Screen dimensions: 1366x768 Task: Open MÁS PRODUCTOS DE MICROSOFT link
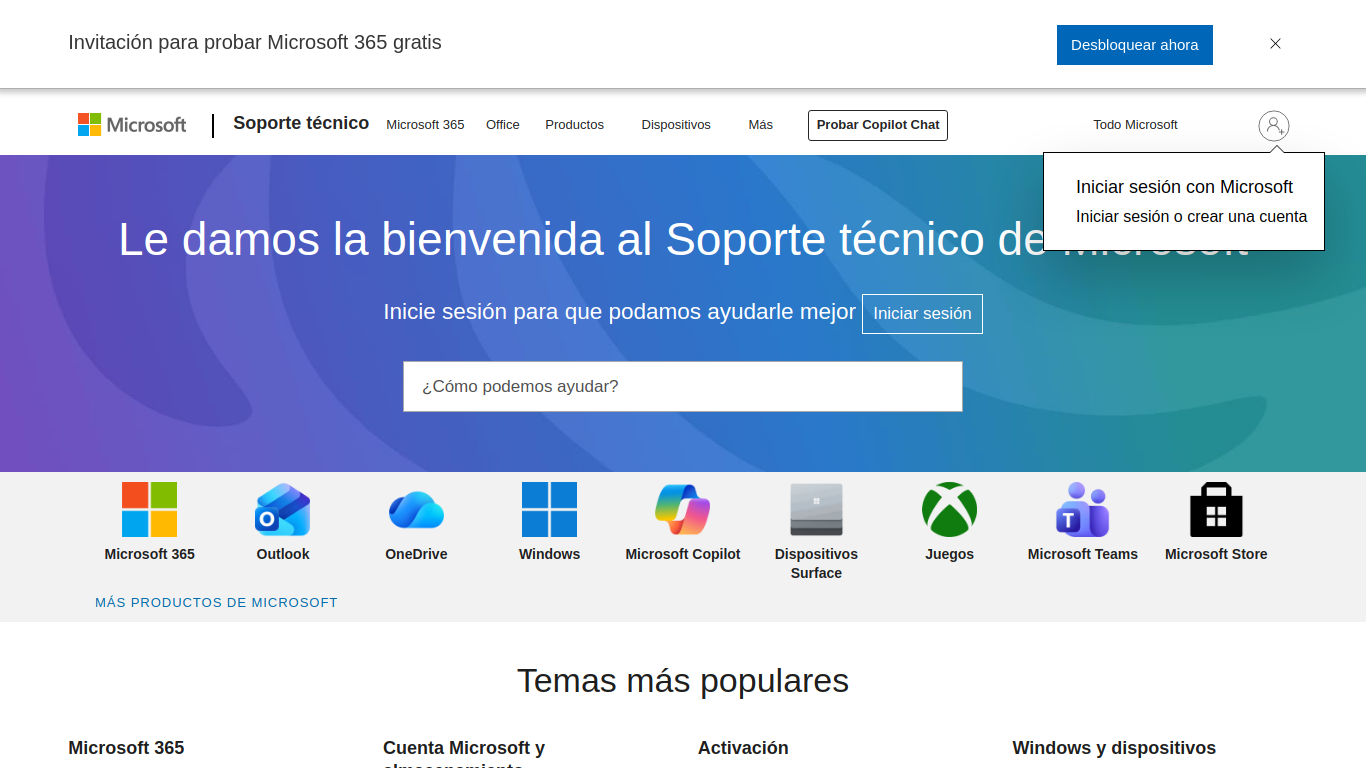pos(216,603)
